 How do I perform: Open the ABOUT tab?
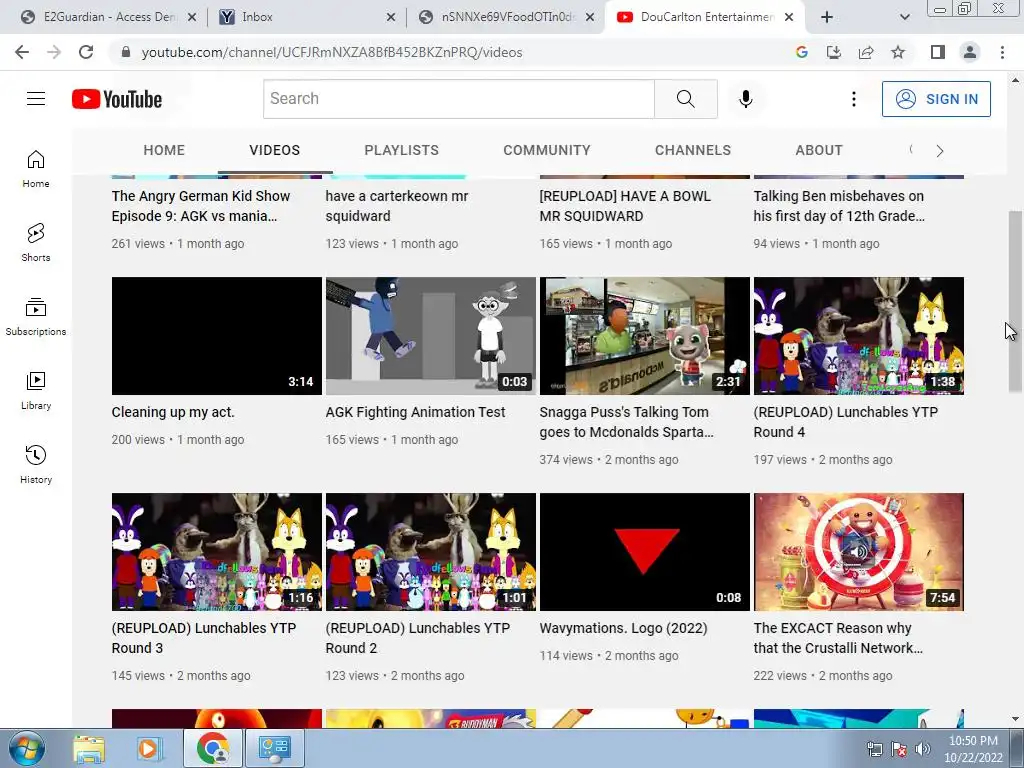(819, 150)
